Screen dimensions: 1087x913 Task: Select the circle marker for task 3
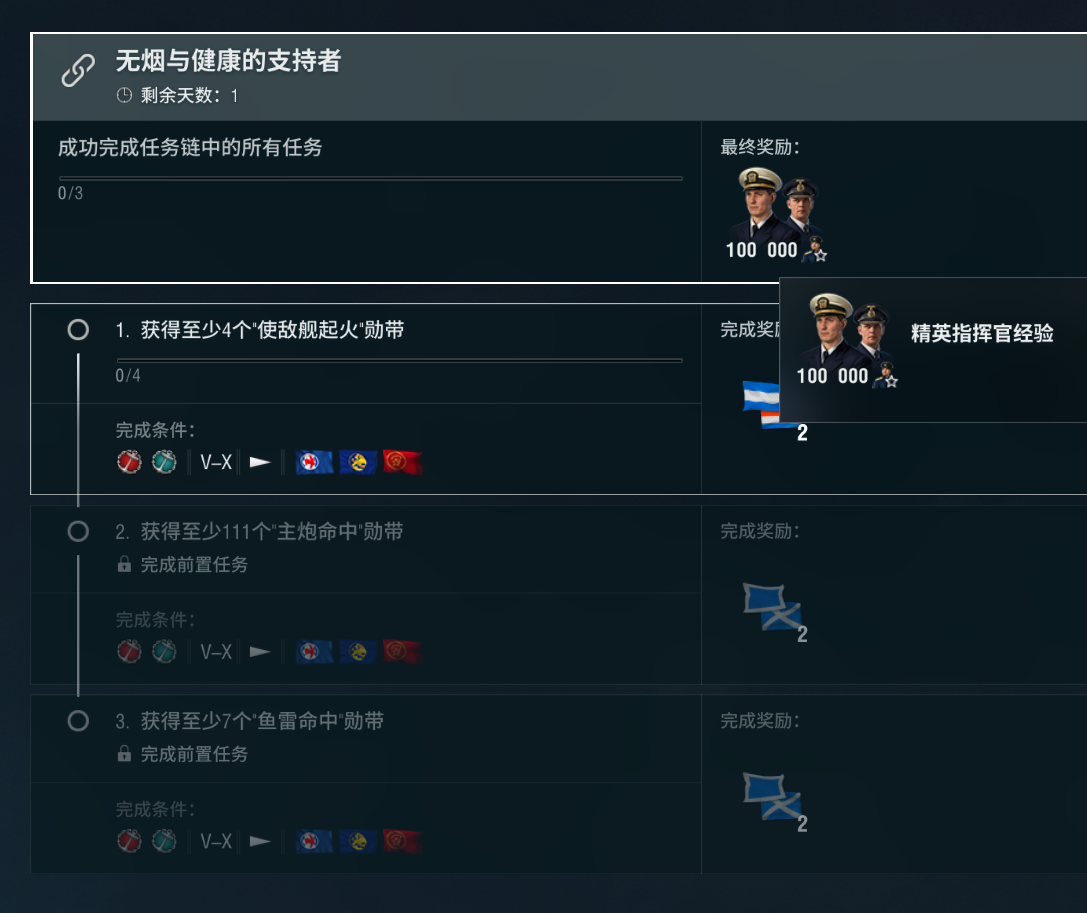(78, 721)
